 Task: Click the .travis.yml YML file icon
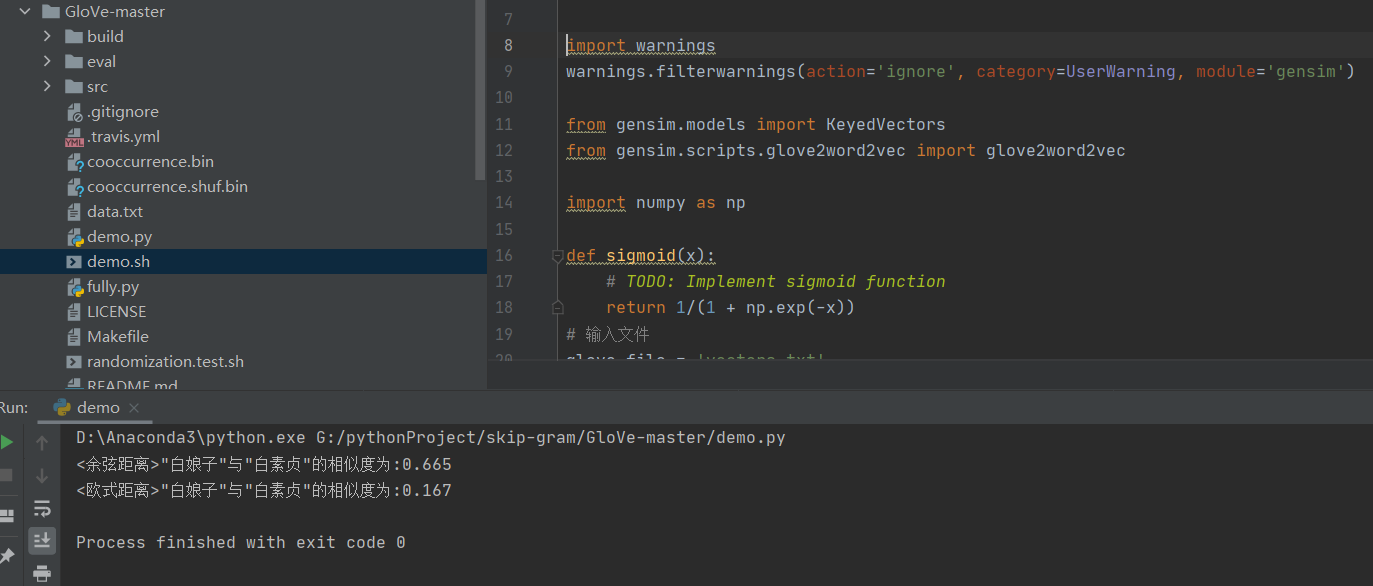74,137
